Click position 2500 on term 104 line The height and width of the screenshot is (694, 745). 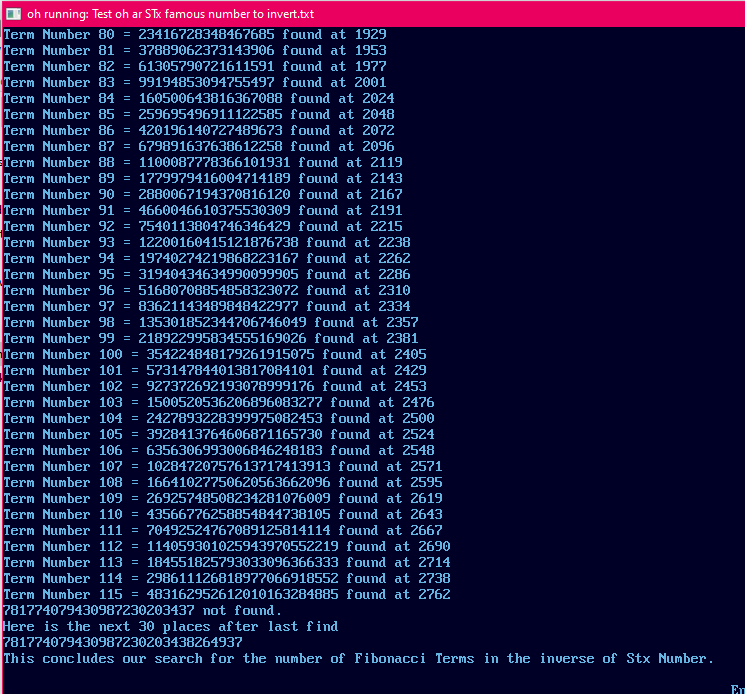(x=418, y=418)
